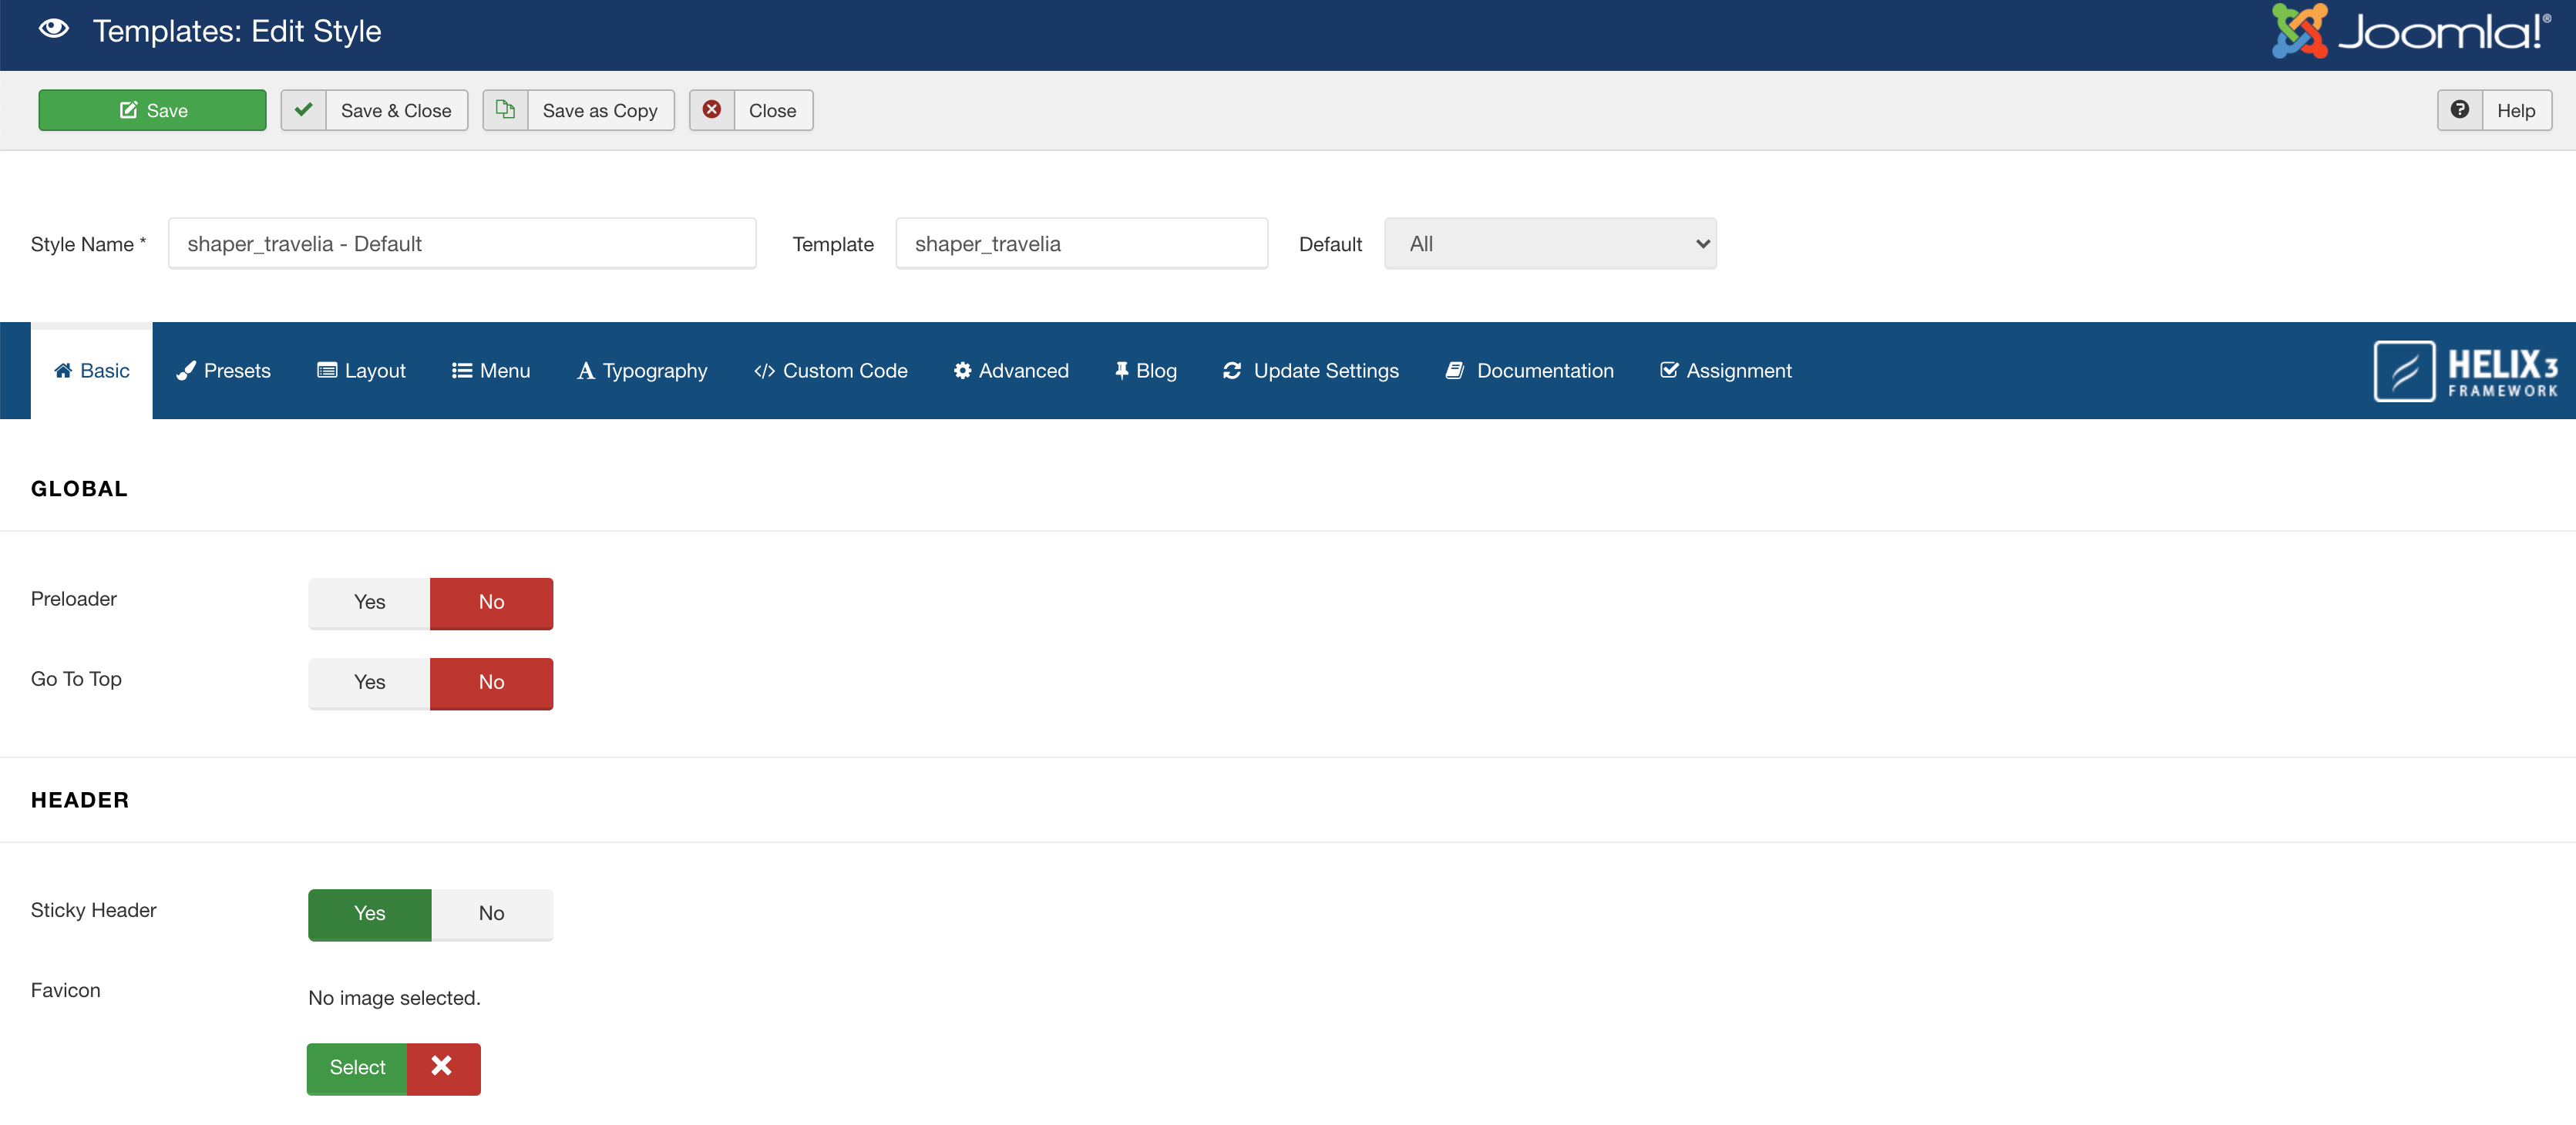The height and width of the screenshot is (1125, 2576).
Task: Click the Save as Copy duplicate icon
Action: tap(506, 110)
